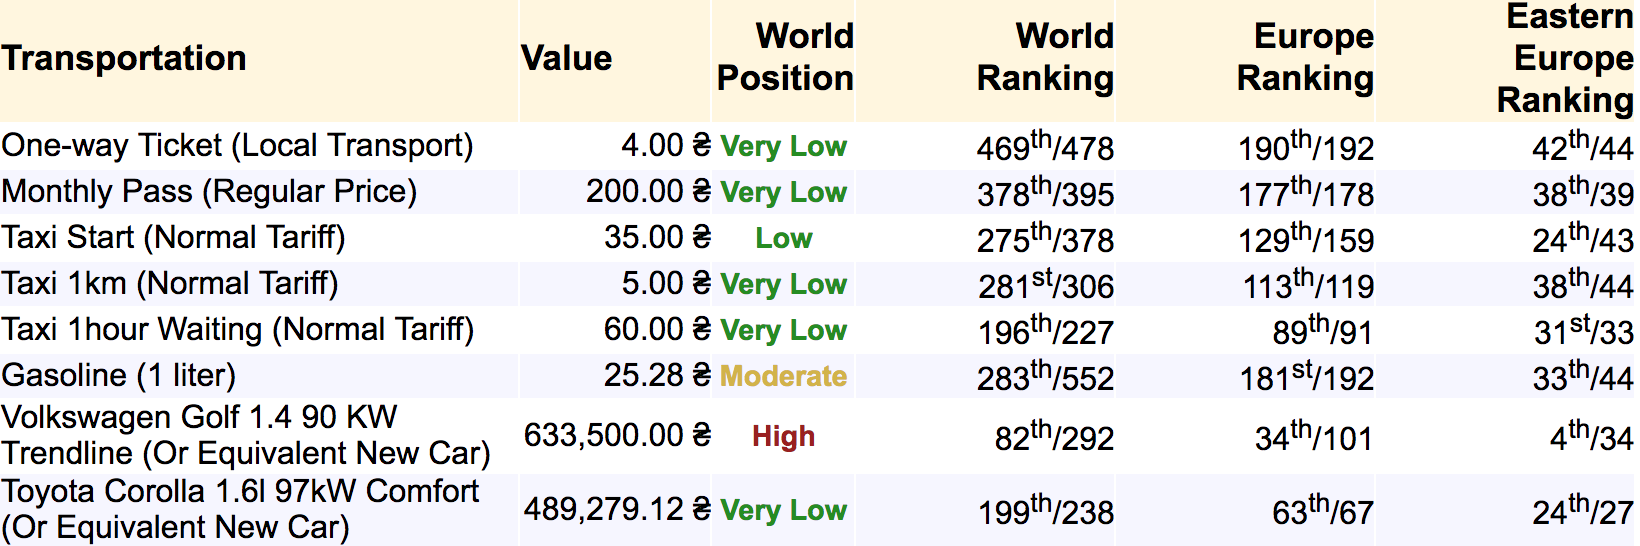Click the 469th/478 world ranking

(1045, 147)
